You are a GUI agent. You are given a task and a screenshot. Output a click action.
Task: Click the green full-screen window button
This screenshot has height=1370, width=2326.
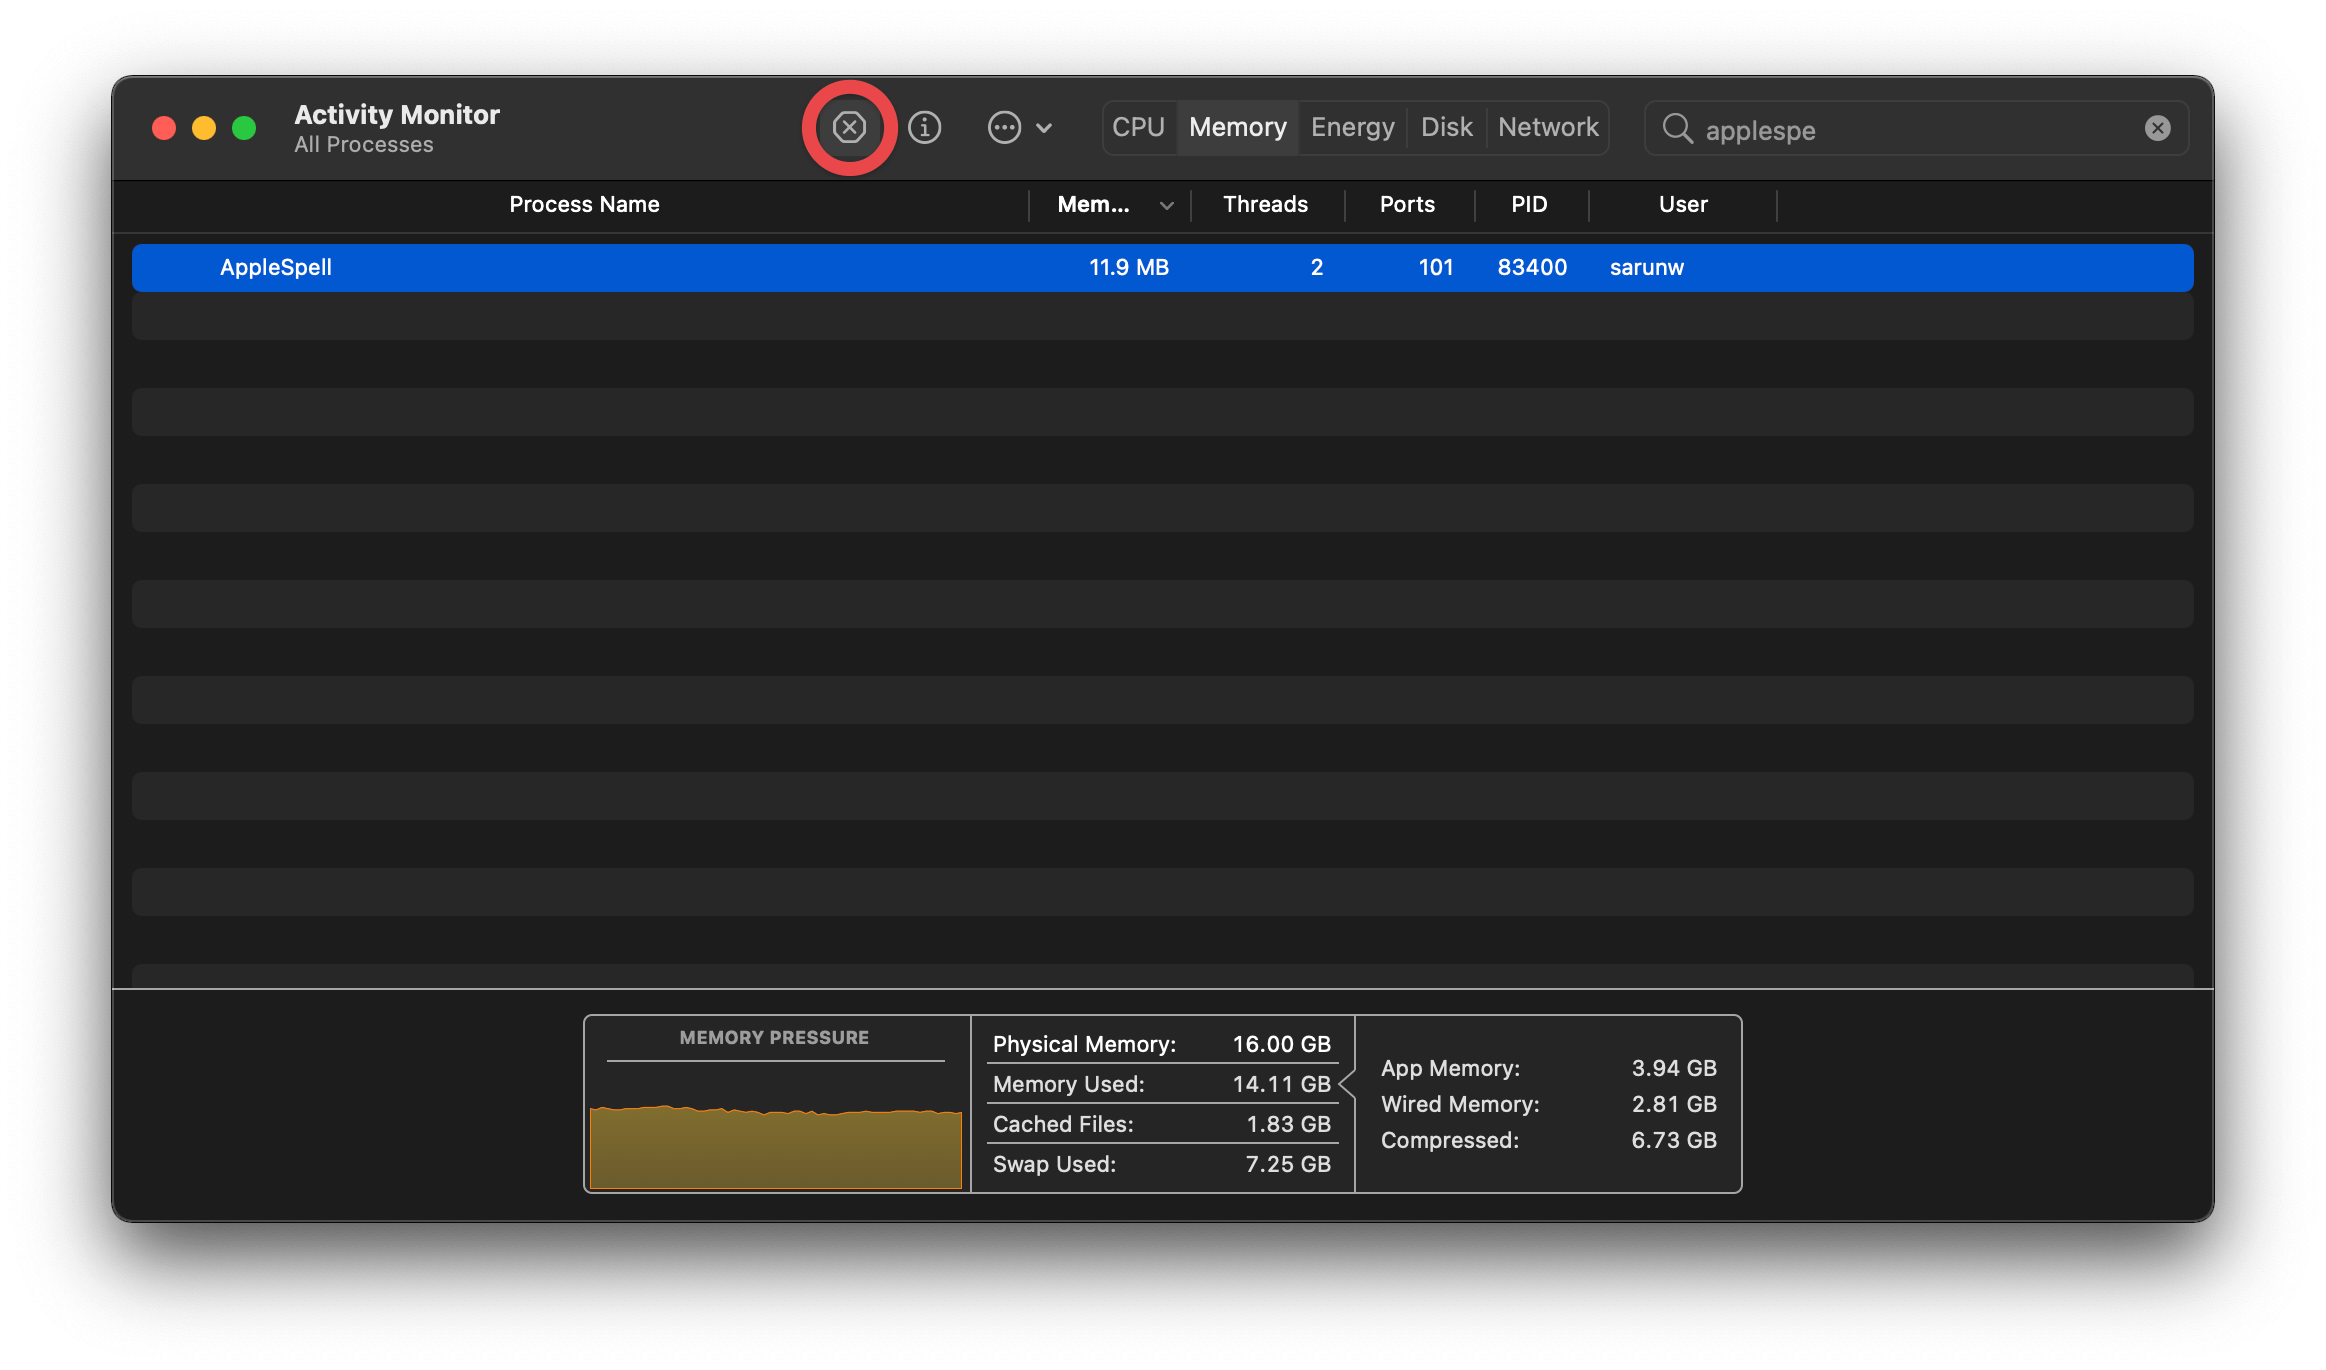[244, 128]
